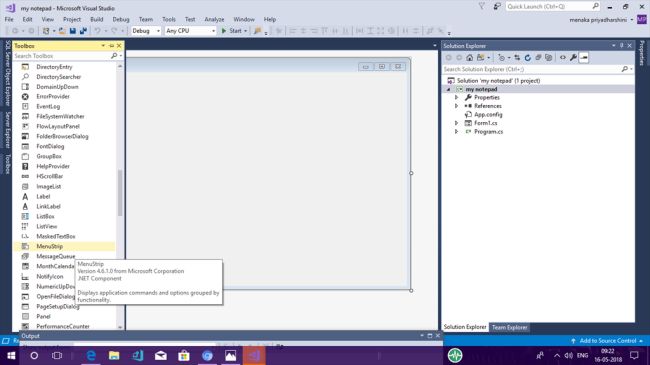
Task: Expand the References node in Solution Explorer
Action: (456, 106)
